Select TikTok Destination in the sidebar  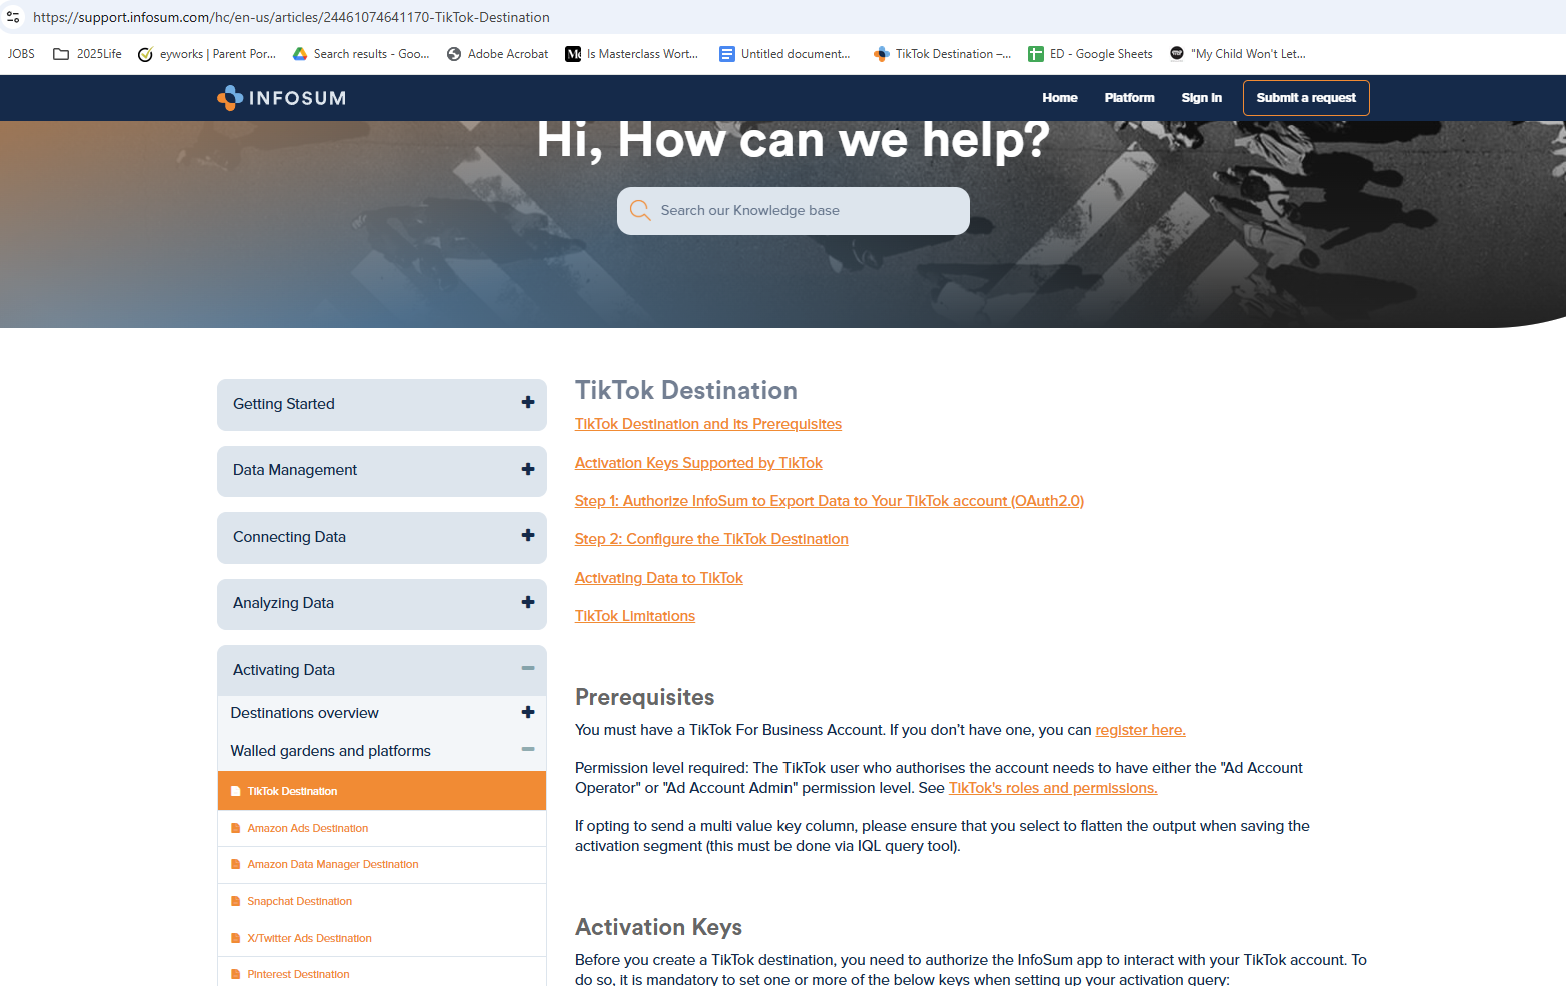point(382,791)
